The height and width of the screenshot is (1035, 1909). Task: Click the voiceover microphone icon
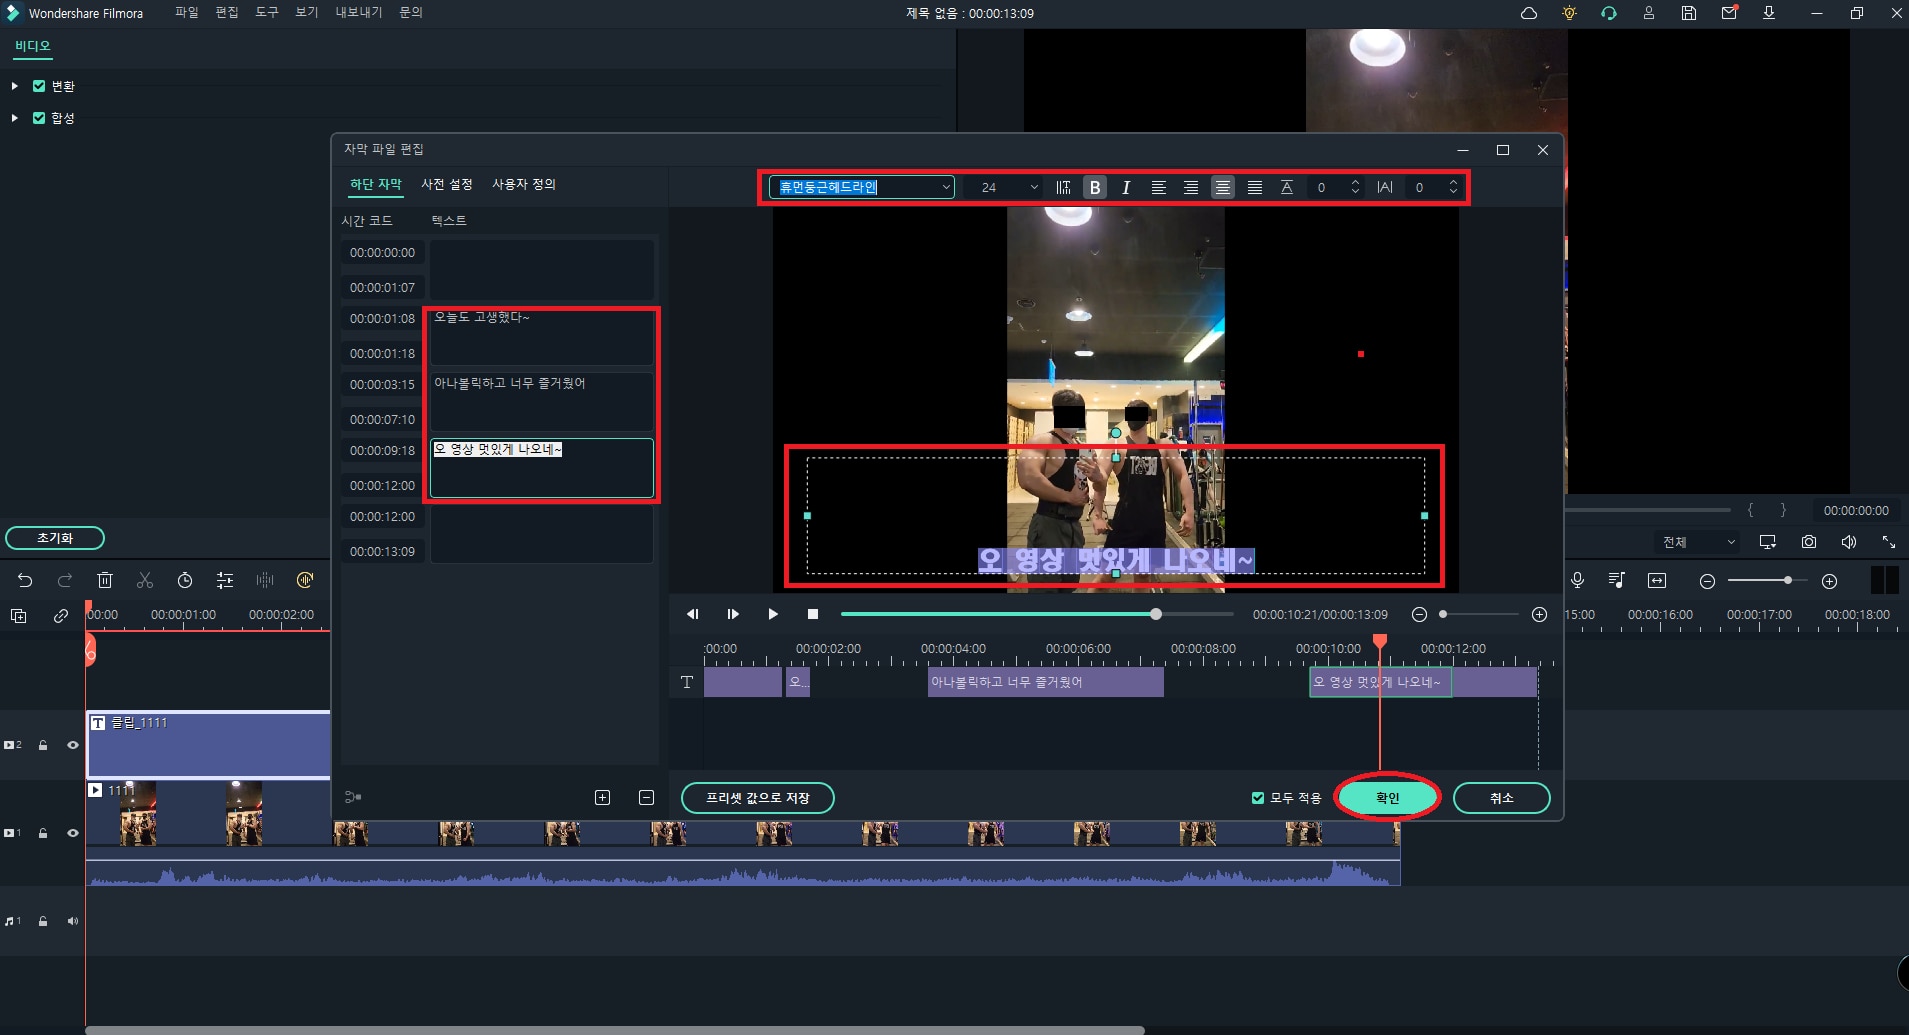1577,580
